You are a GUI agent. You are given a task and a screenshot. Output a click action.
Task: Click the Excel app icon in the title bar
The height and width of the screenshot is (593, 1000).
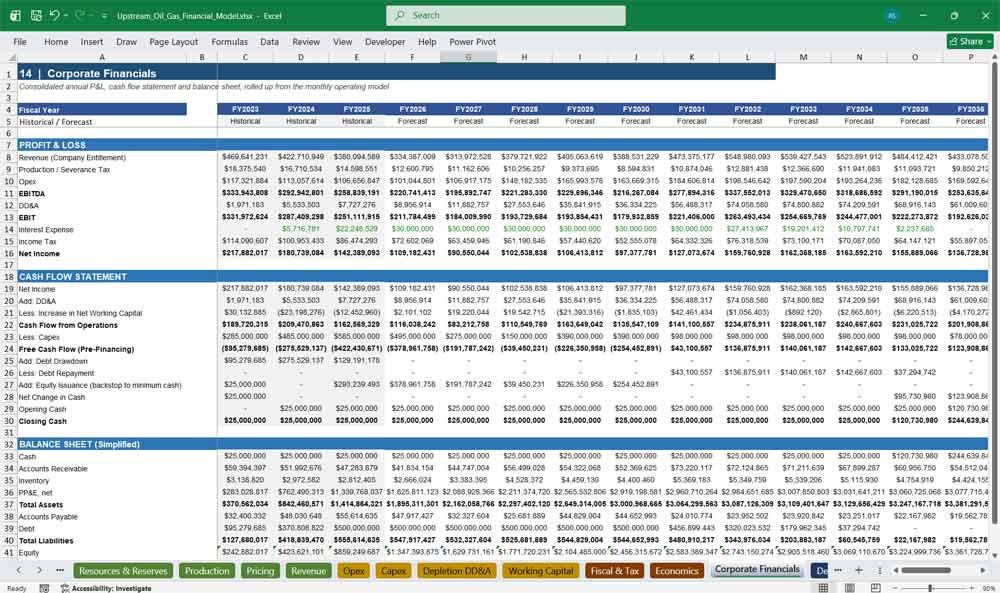point(15,15)
